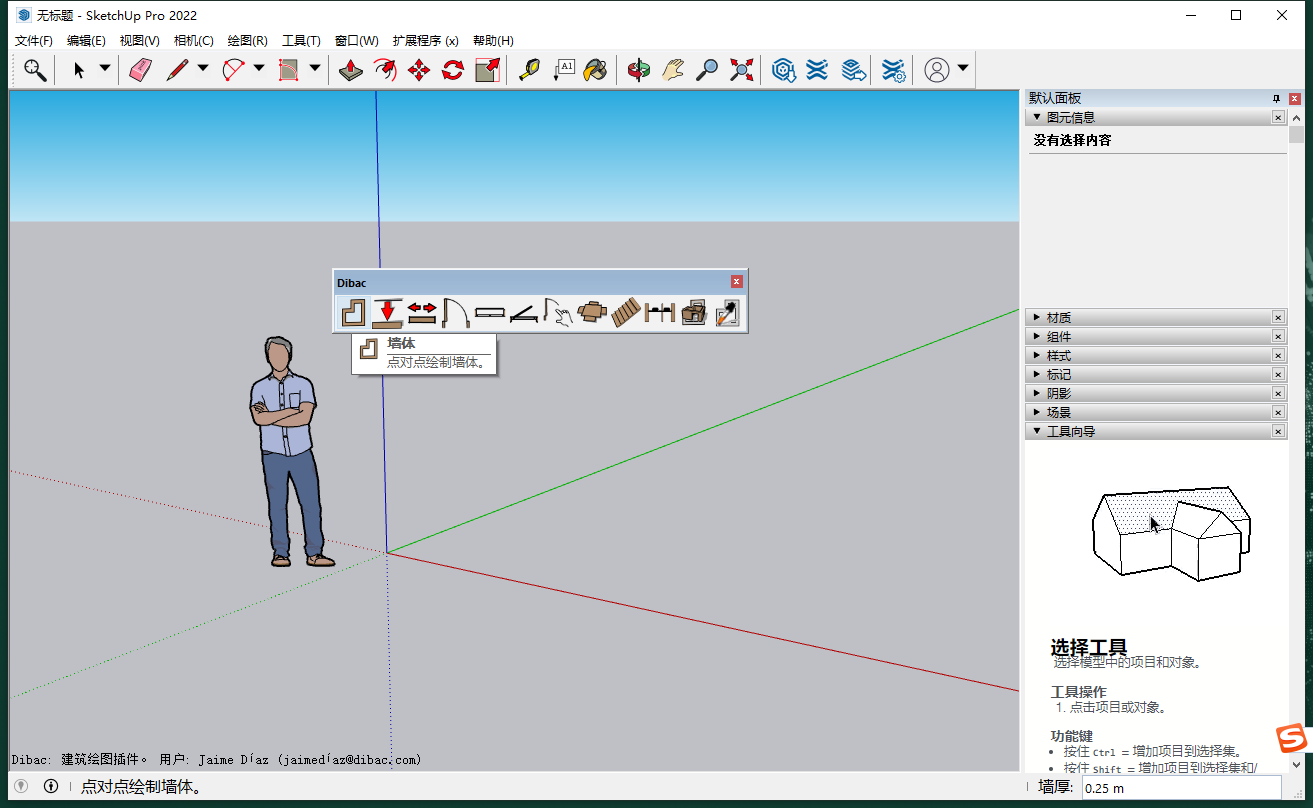
Task: Expand the 场景 panel section
Action: pyautogui.click(x=1037, y=412)
